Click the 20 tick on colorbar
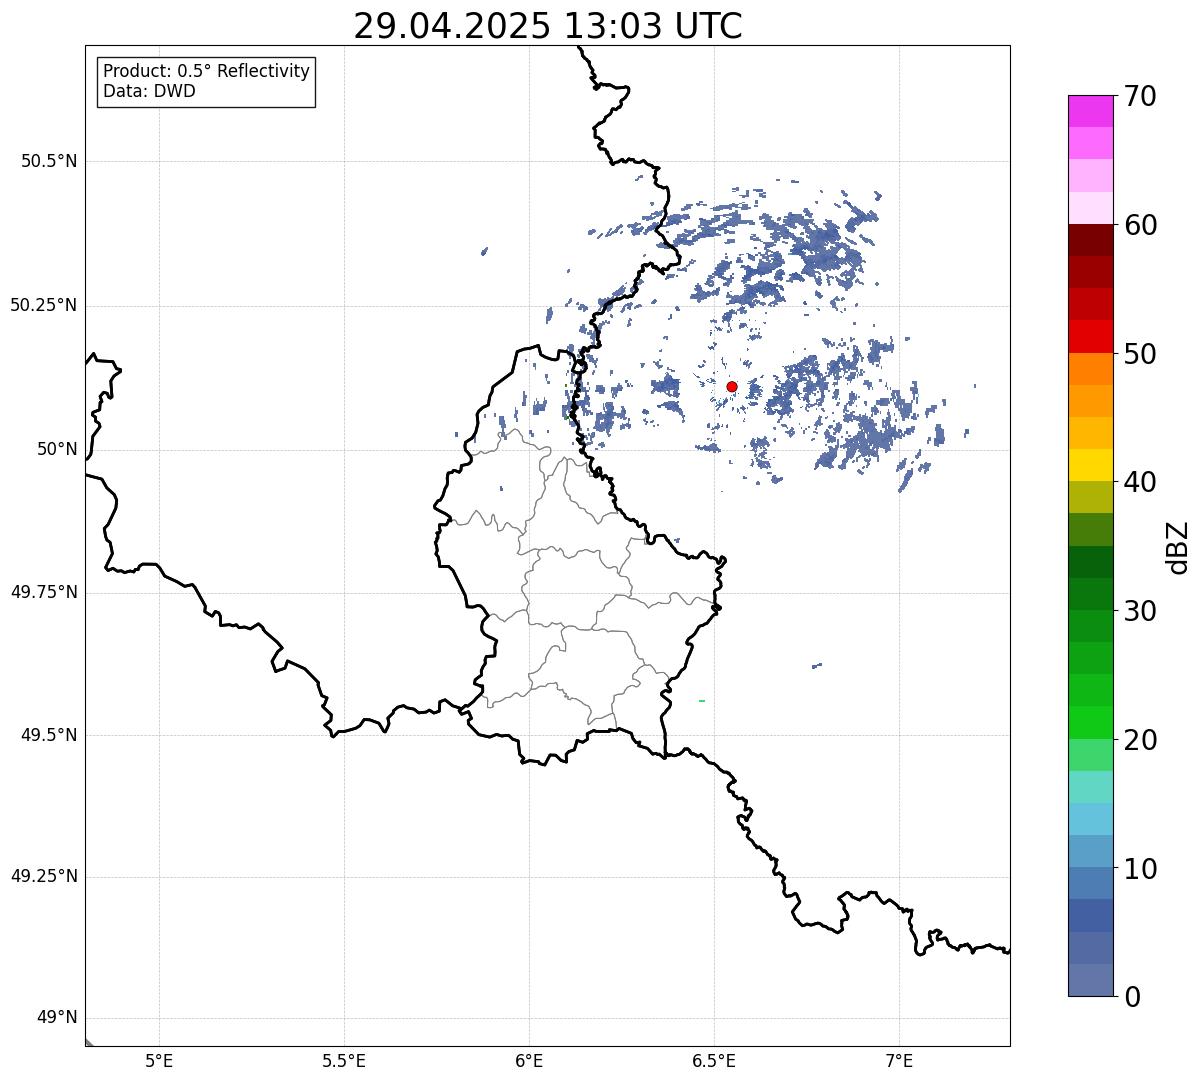Image resolution: width=1202 pixels, height=1081 pixels. coord(1140,740)
